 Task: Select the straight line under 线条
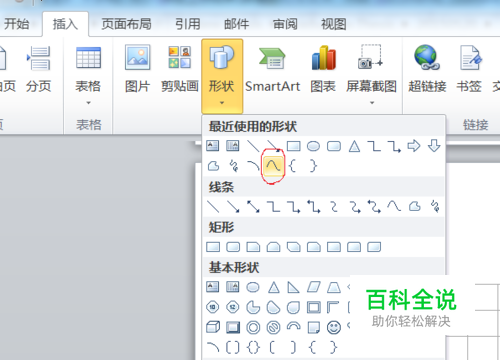click(x=213, y=207)
